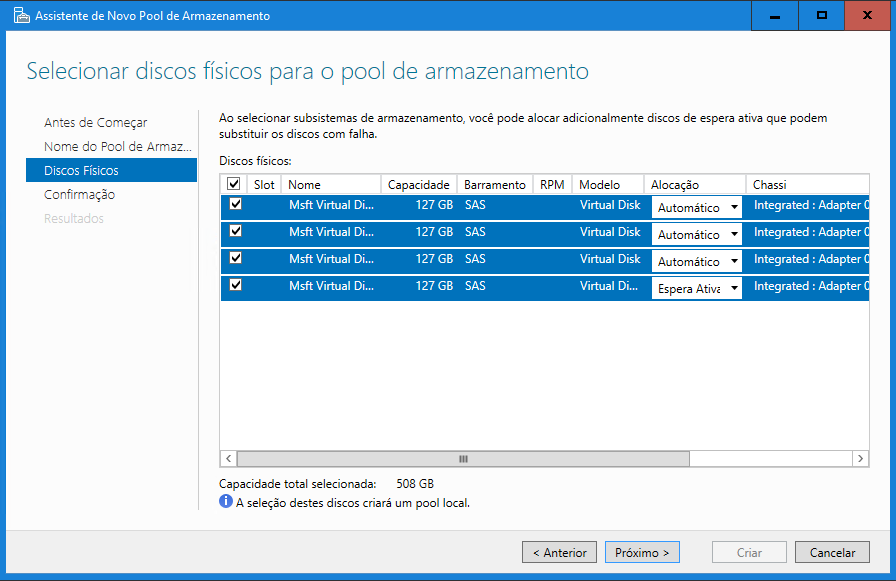Open Nome do Pool de Armazenamento step

pos(116,147)
